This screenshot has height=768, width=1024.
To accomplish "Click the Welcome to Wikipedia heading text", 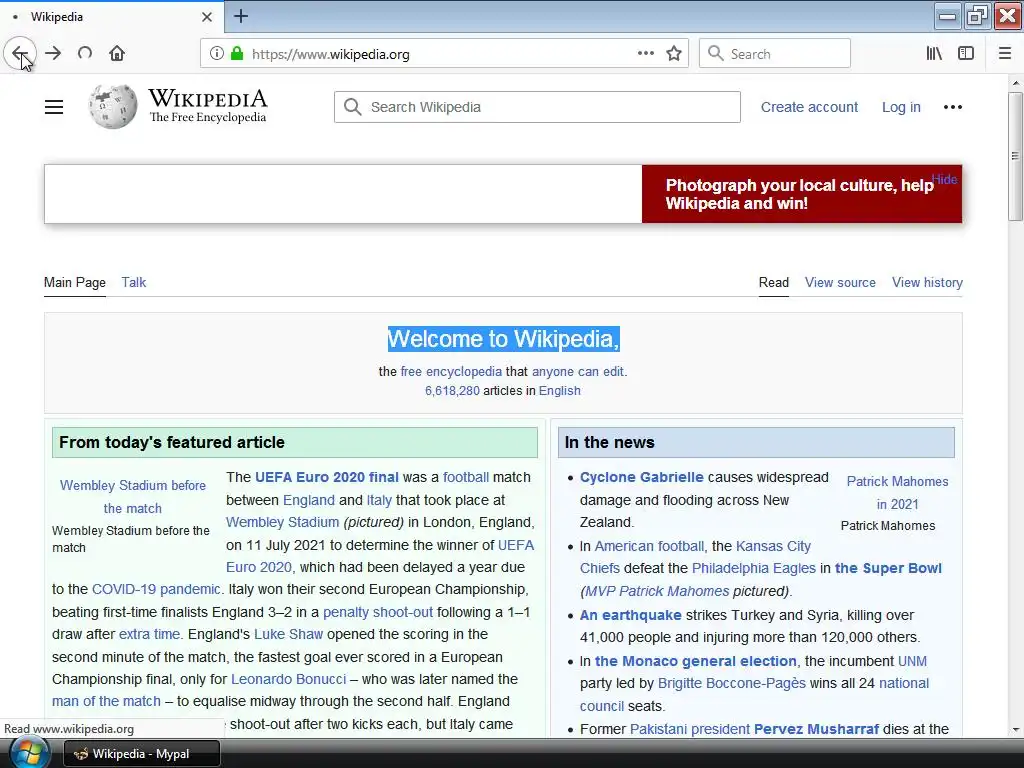I will pos(504,339).
